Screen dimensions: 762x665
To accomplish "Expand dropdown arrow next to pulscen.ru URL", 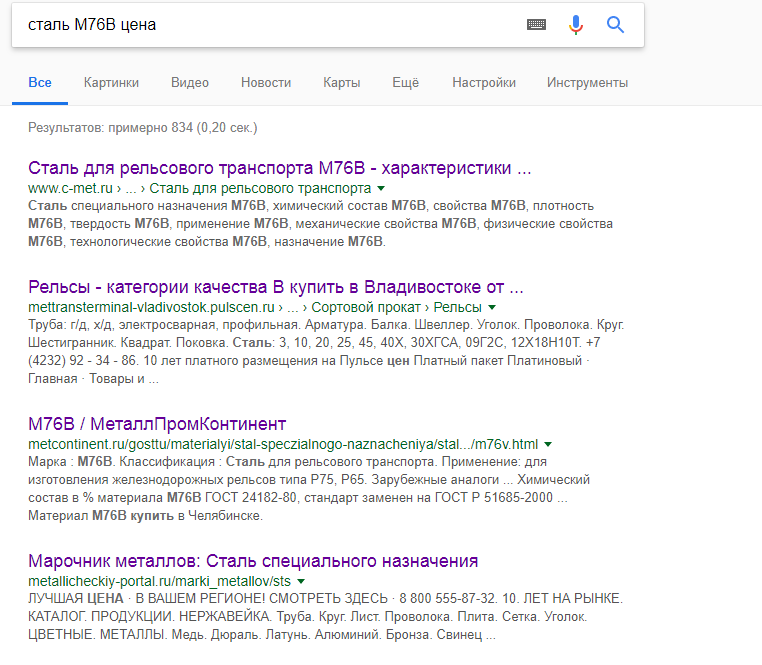I will [492, 308].
